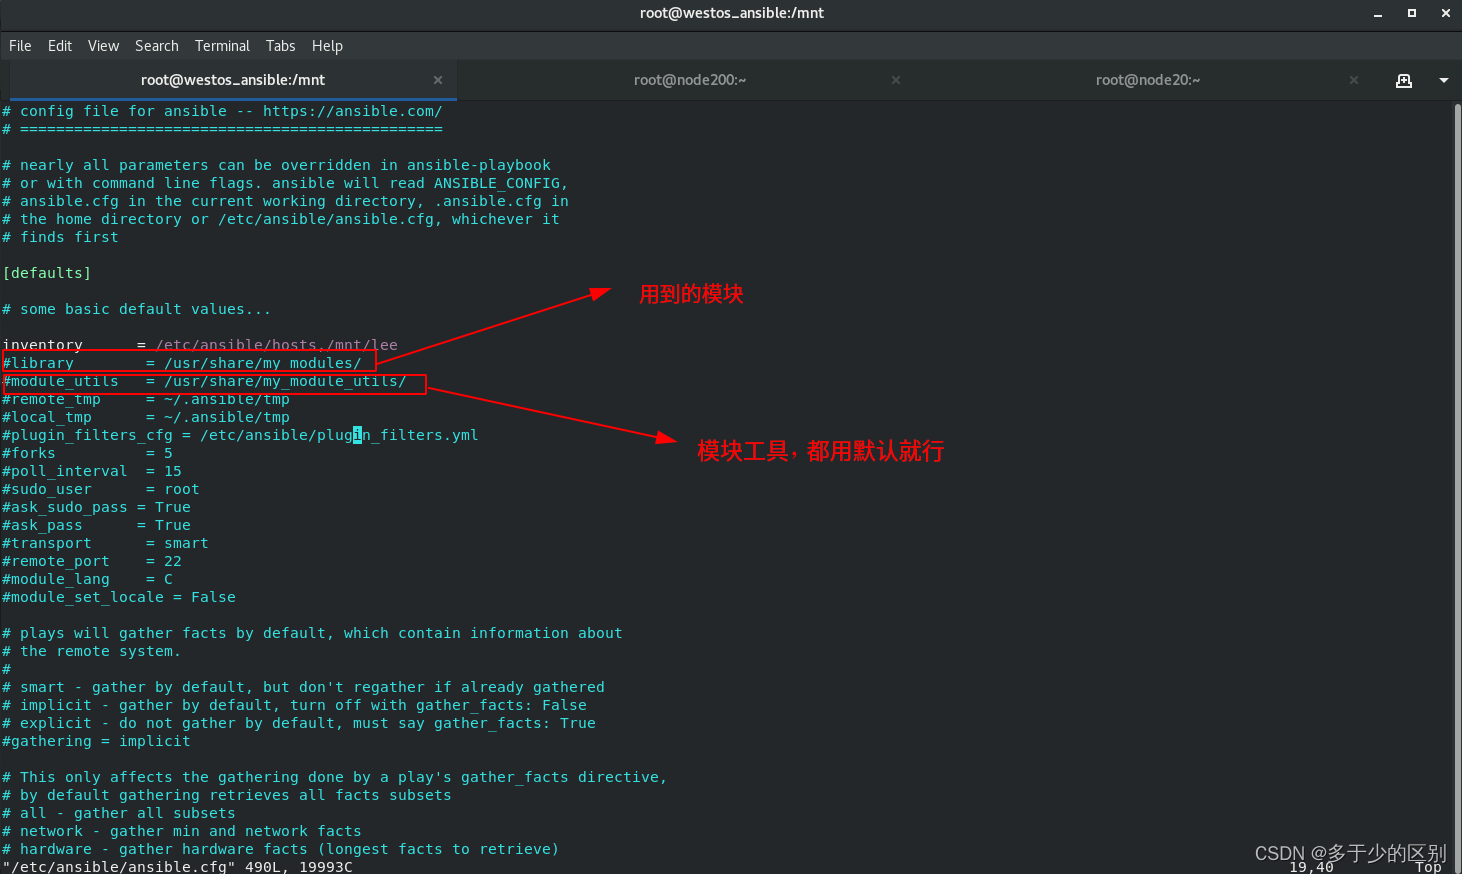Switch to root@node20:~ tab

1147,80
